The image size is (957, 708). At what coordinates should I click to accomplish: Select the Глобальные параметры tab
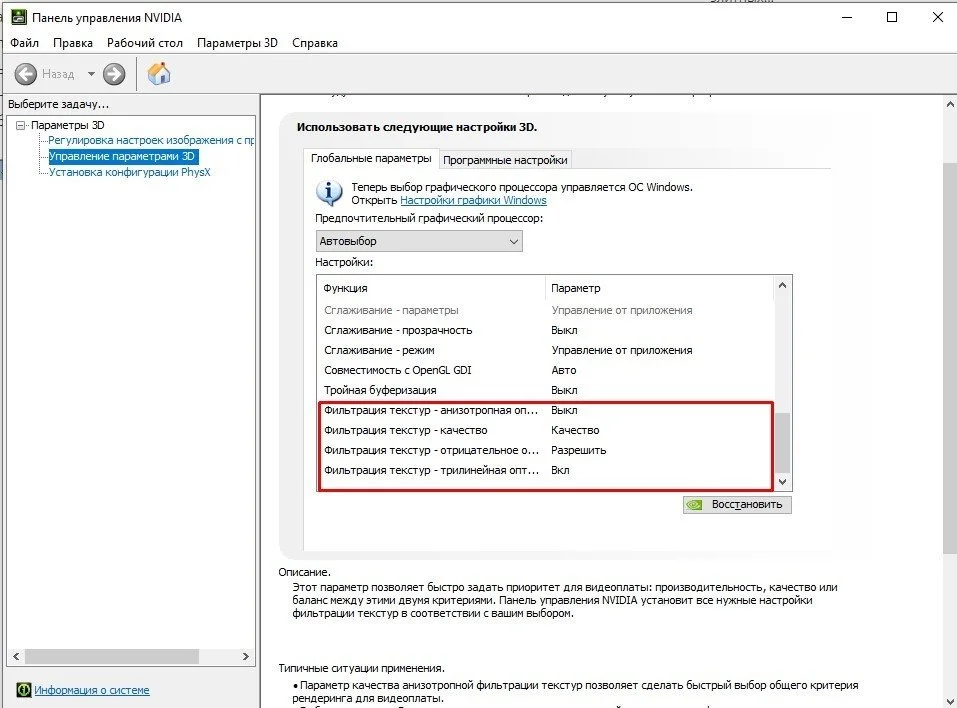tap(371, 158)
